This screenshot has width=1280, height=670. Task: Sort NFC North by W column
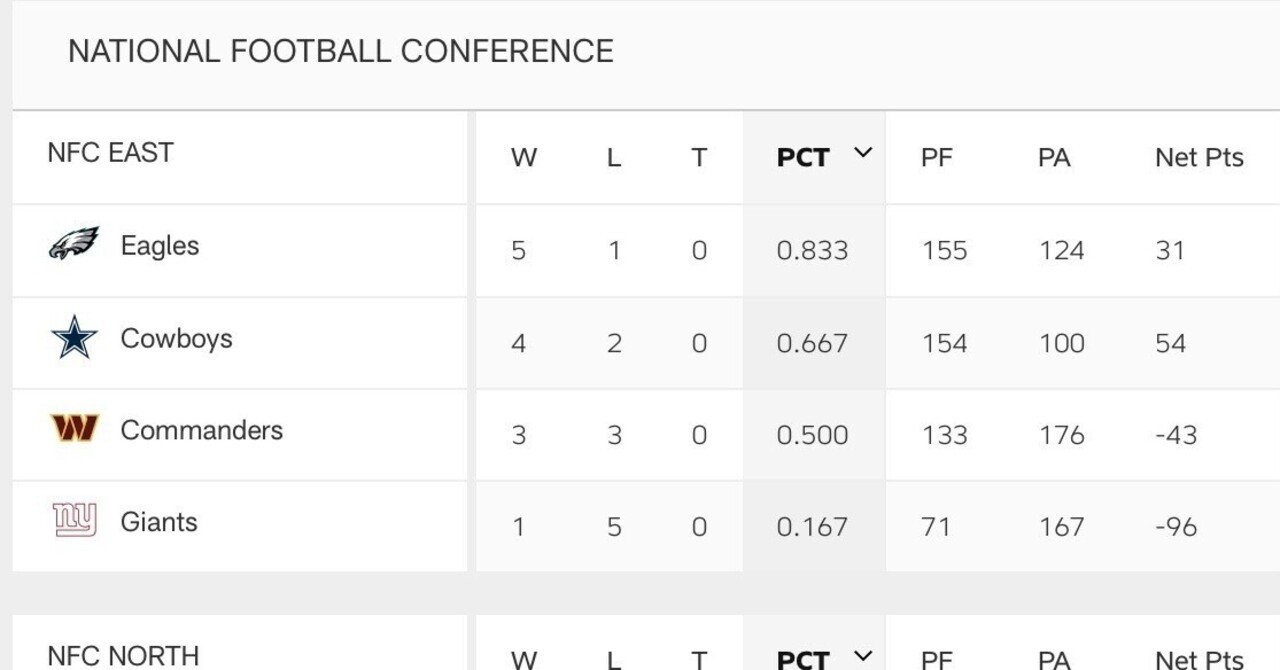click(x=524, y=659)
